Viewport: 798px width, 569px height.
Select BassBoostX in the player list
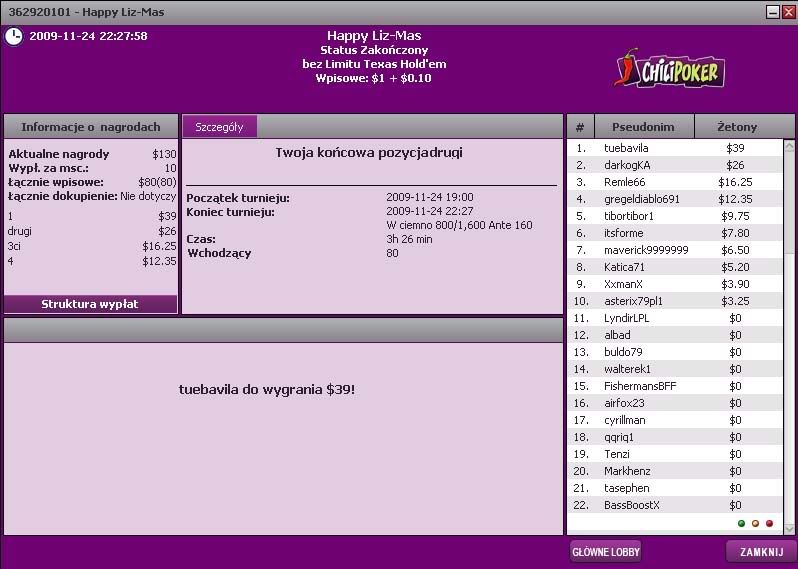click(632, 505)
